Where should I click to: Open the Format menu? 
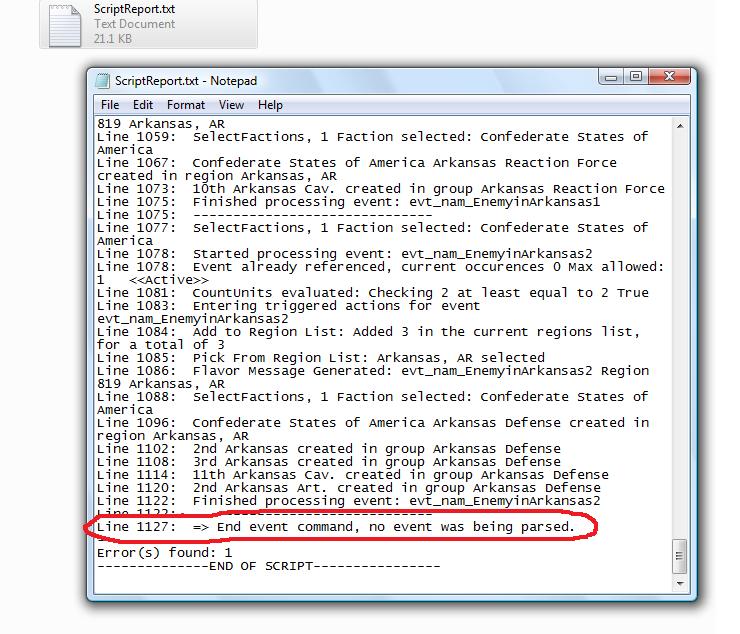[186, 105]
